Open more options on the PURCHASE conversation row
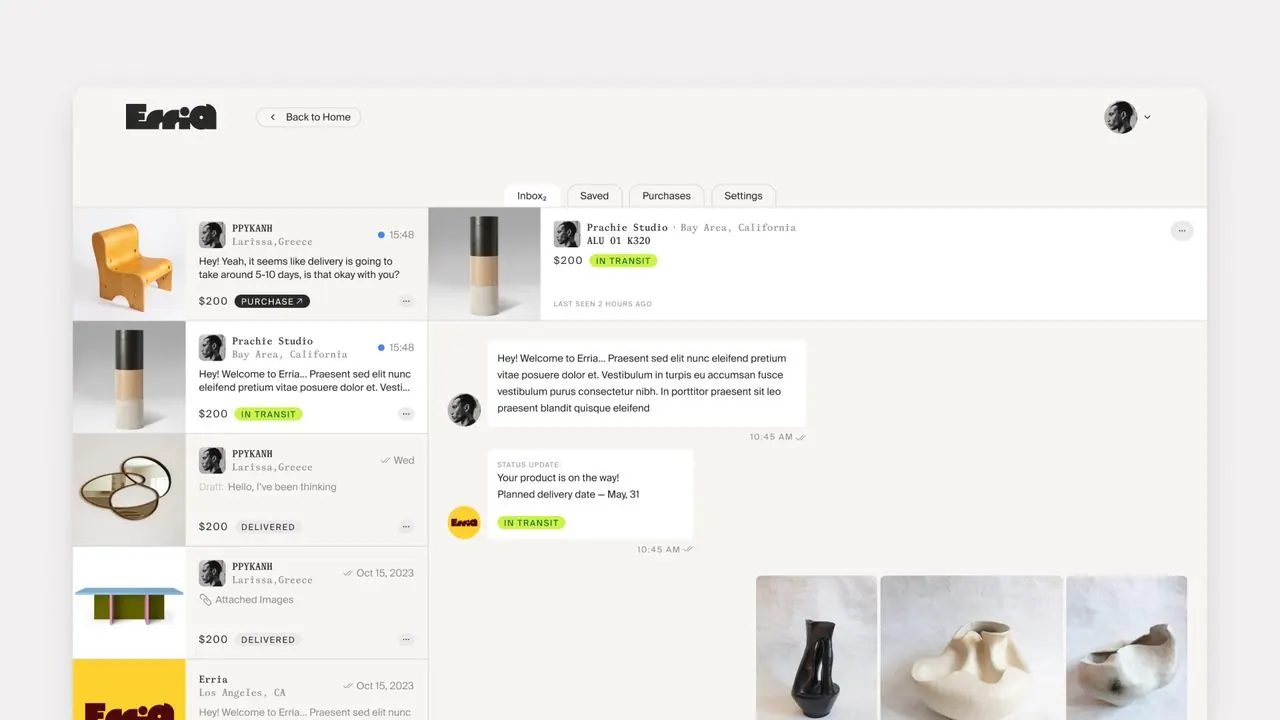This screenshot has width=1280, height=720. point(406,301)
